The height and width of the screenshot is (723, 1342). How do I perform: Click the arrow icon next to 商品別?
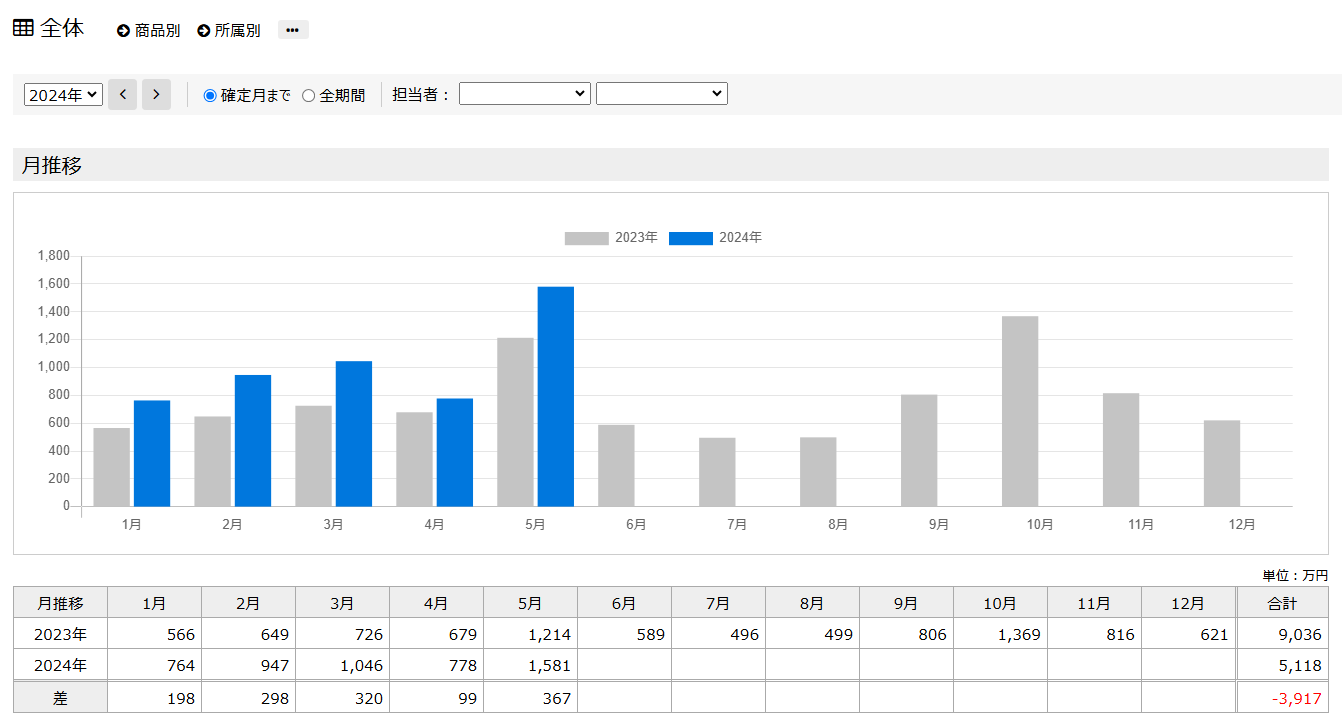[124, 31]
